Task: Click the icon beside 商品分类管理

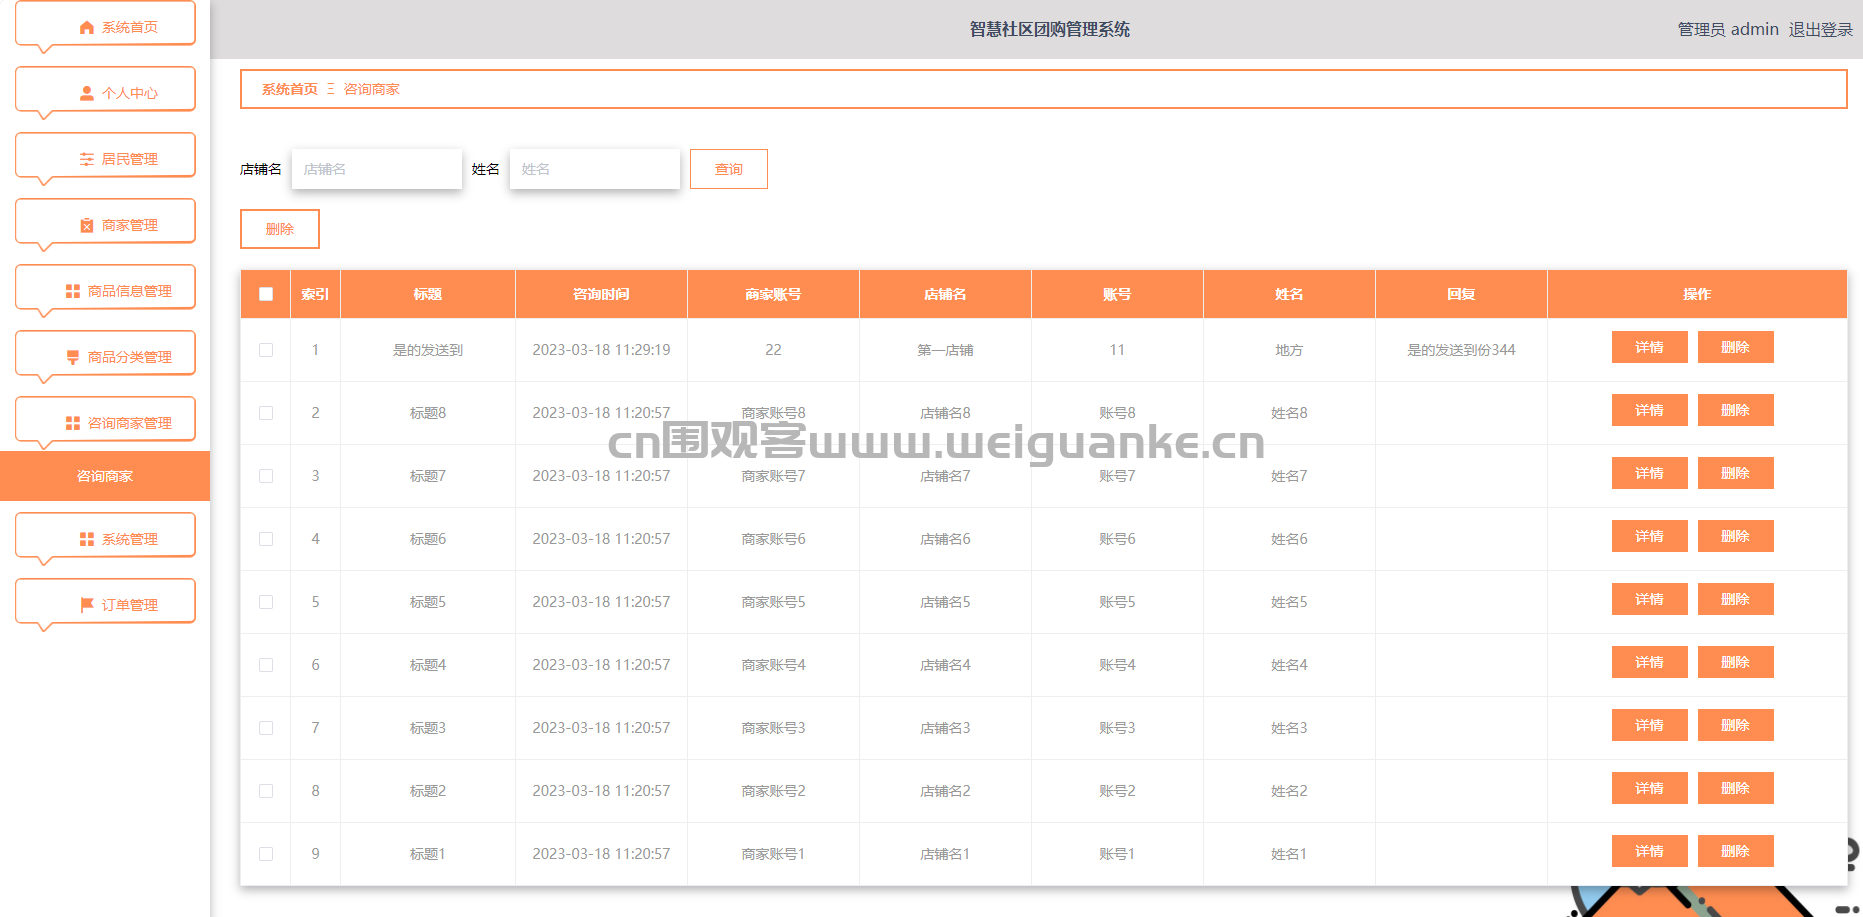Action: 73,358
